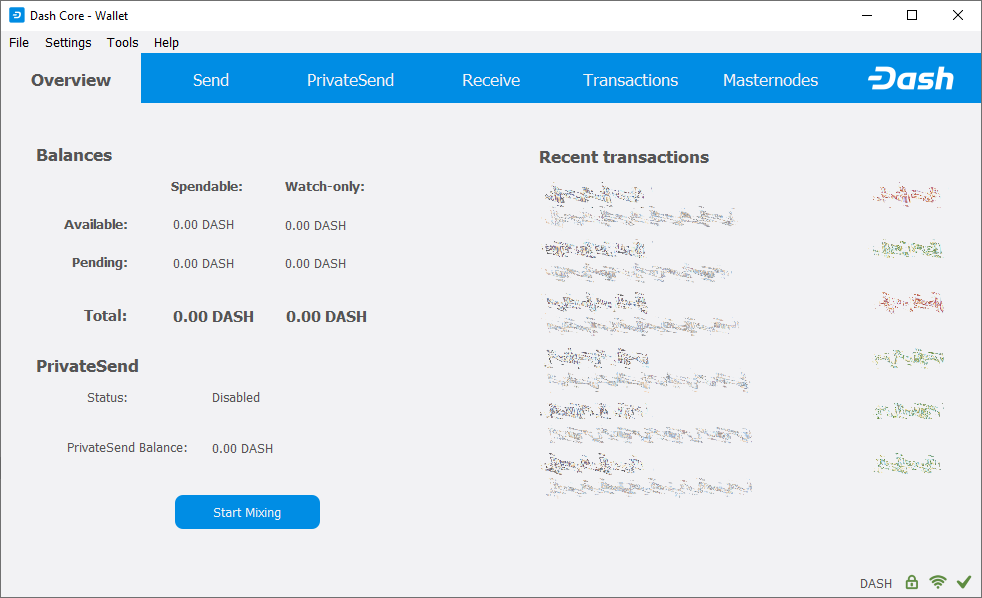The height and width of the screenshot is (598, 982).
Task: Click the Balances heading
Action: 74,155
